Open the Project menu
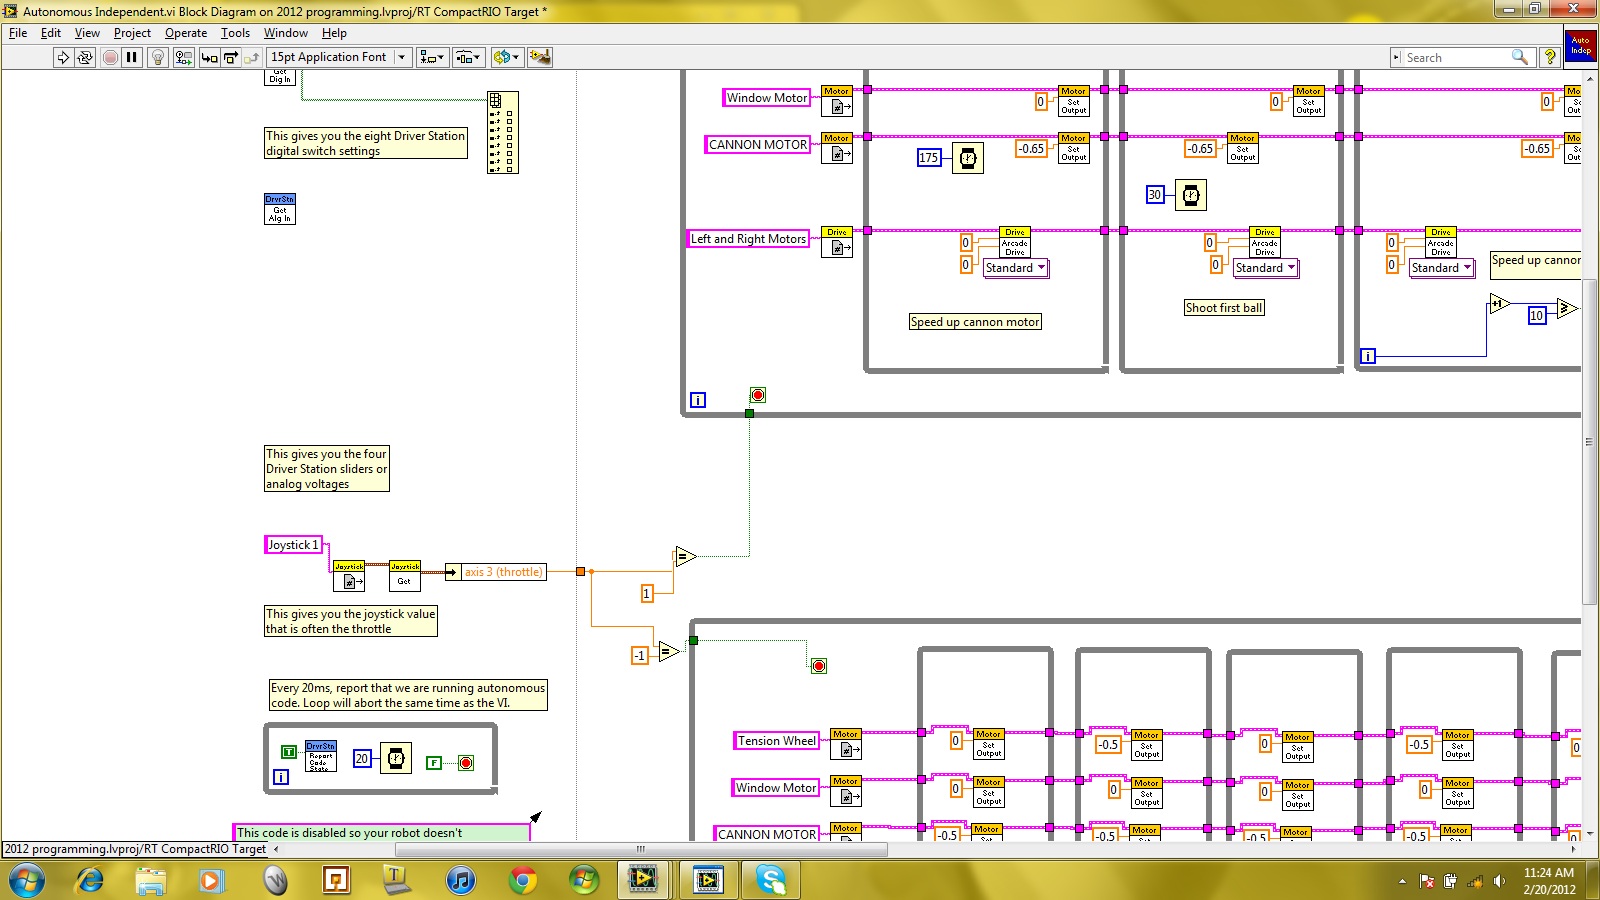The width and height of the screenshot is (1600, 900). tap(132, 33)
